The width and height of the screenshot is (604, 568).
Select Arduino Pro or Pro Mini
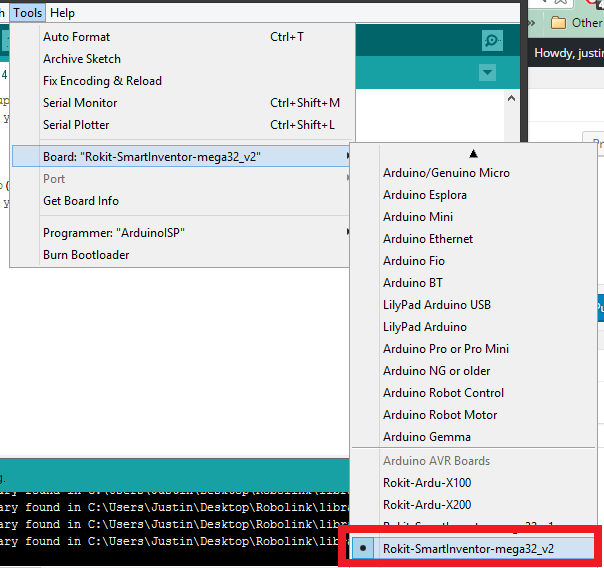[x=473, y=349]
